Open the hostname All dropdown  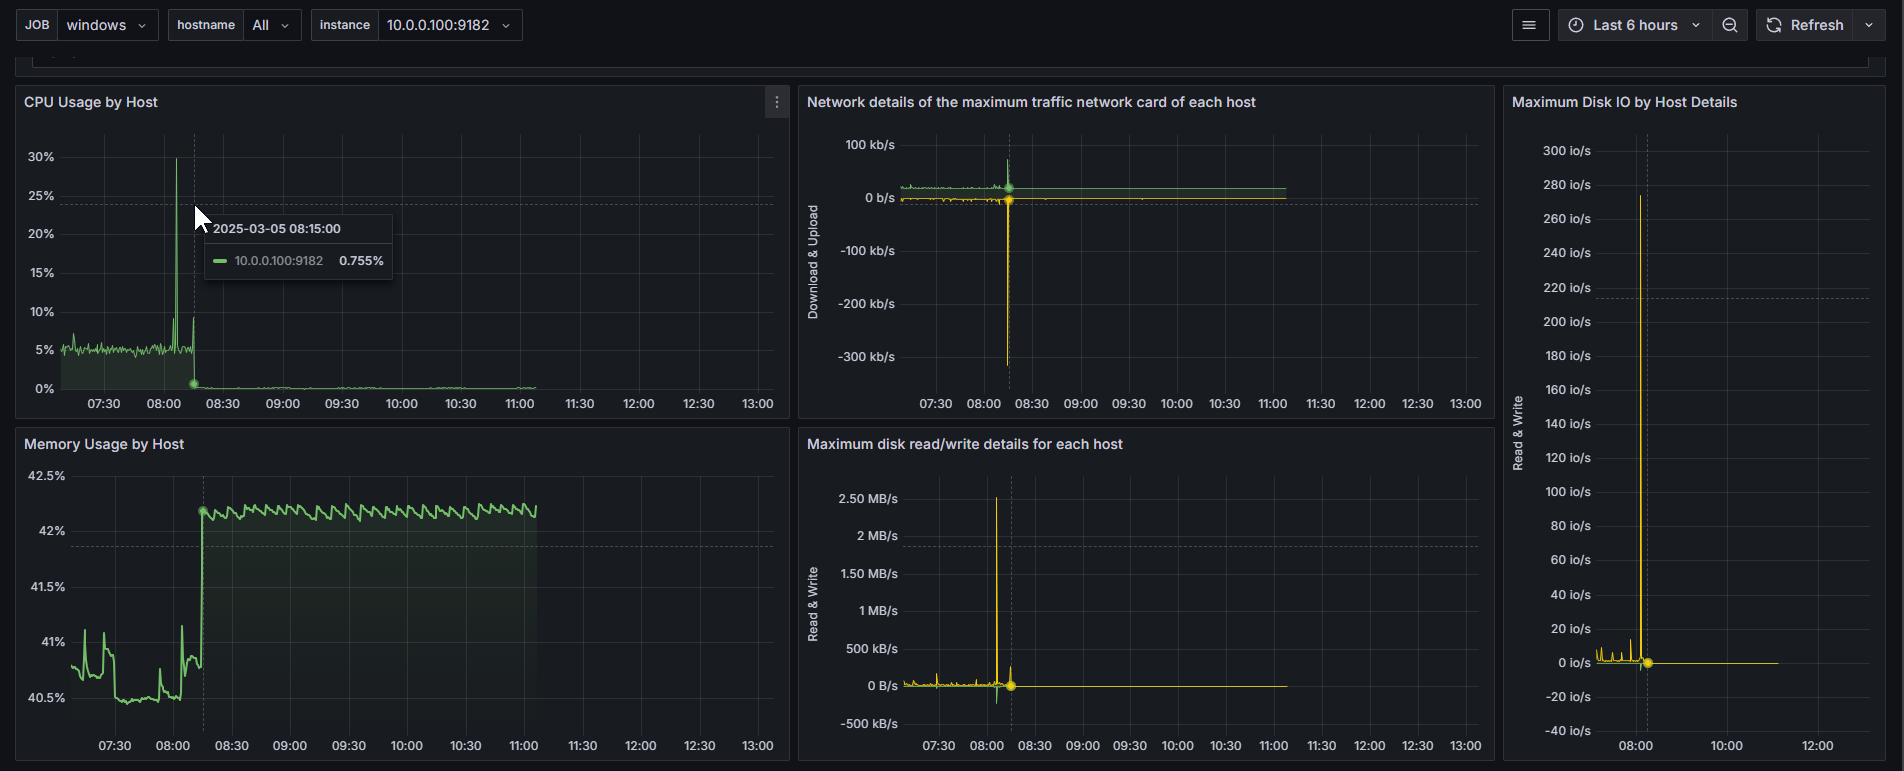click(x=272, y=25)
